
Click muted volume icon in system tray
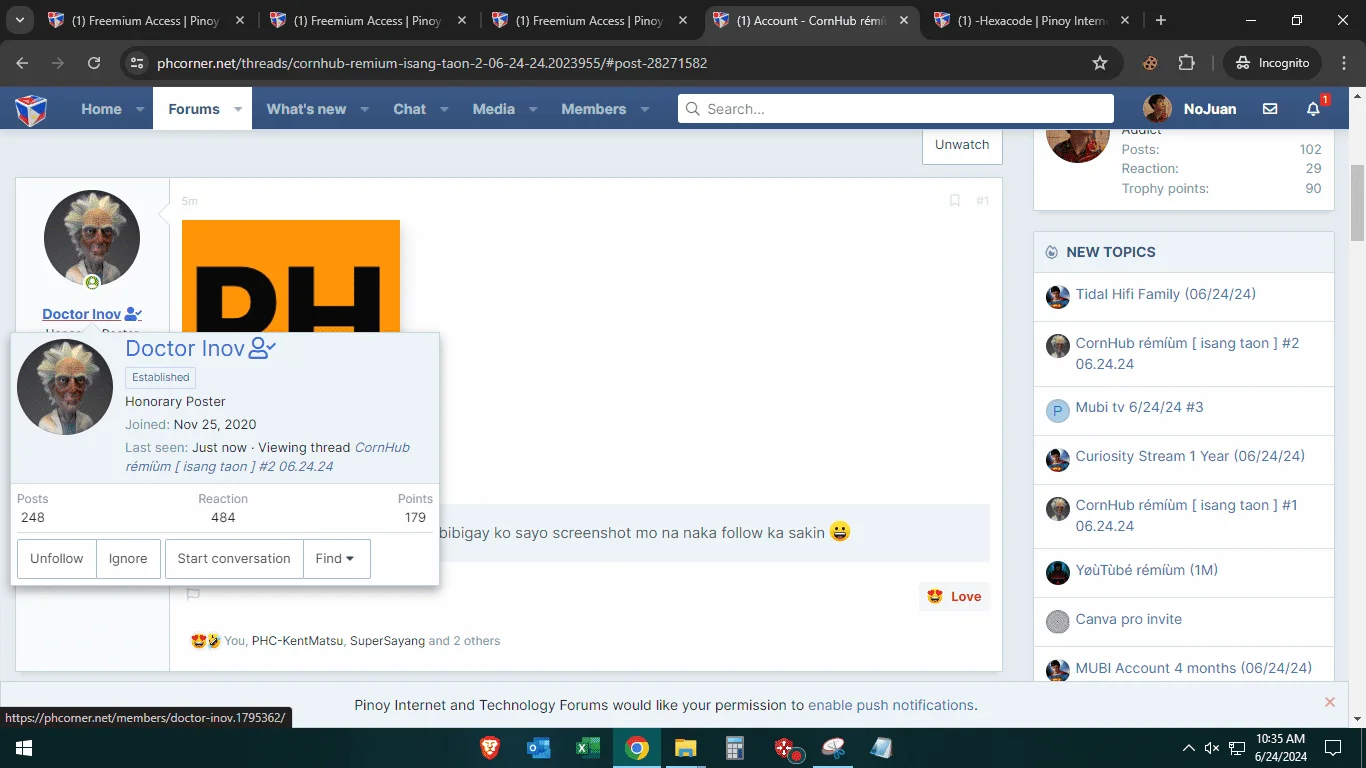click(x=1212, y=748)
